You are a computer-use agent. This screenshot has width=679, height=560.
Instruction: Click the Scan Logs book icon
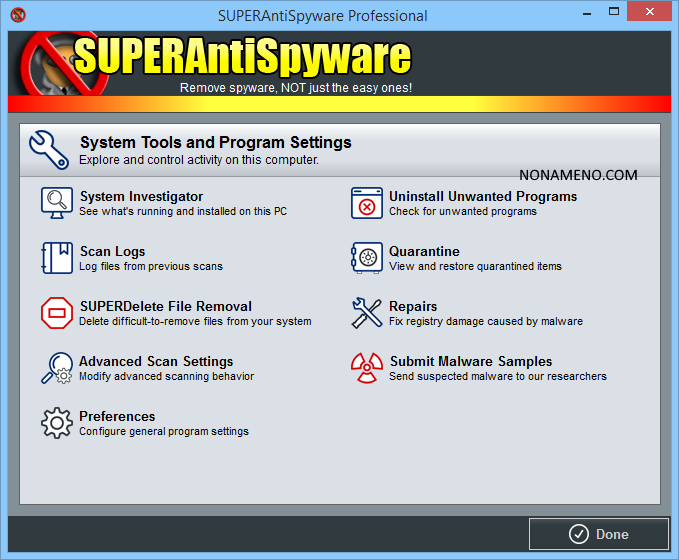pyautogui.click(x=57, y=258)
